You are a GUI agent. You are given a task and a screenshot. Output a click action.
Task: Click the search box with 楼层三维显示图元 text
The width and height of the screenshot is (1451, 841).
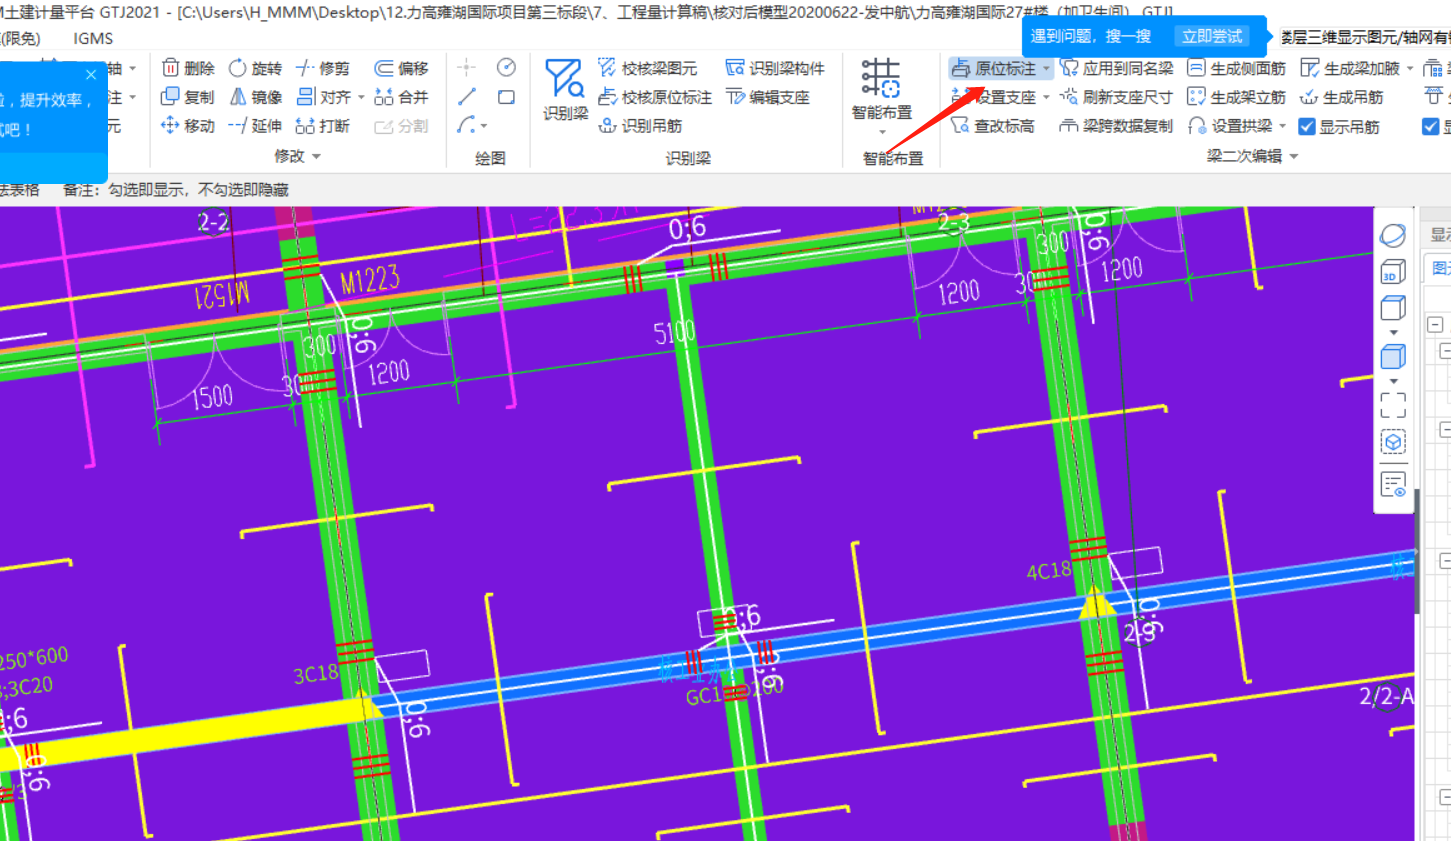1366,37
